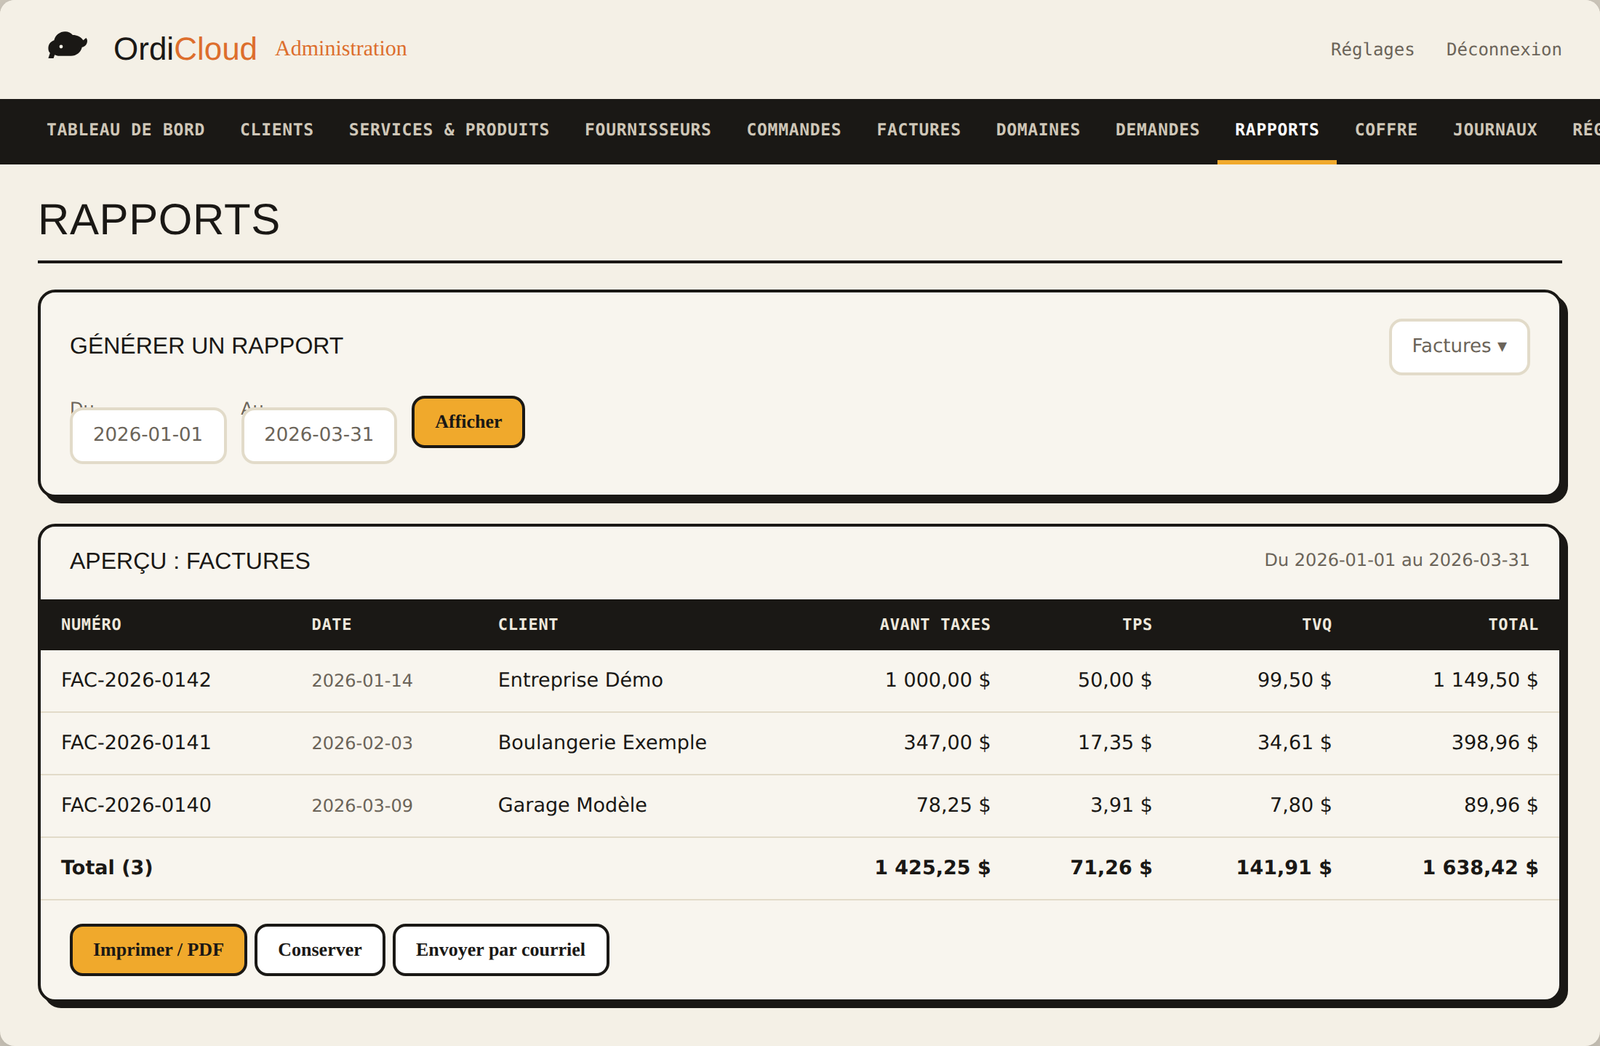Select client Garage Modèle cell
The height and width of the screenshot is (1046, 1600).
572,805
